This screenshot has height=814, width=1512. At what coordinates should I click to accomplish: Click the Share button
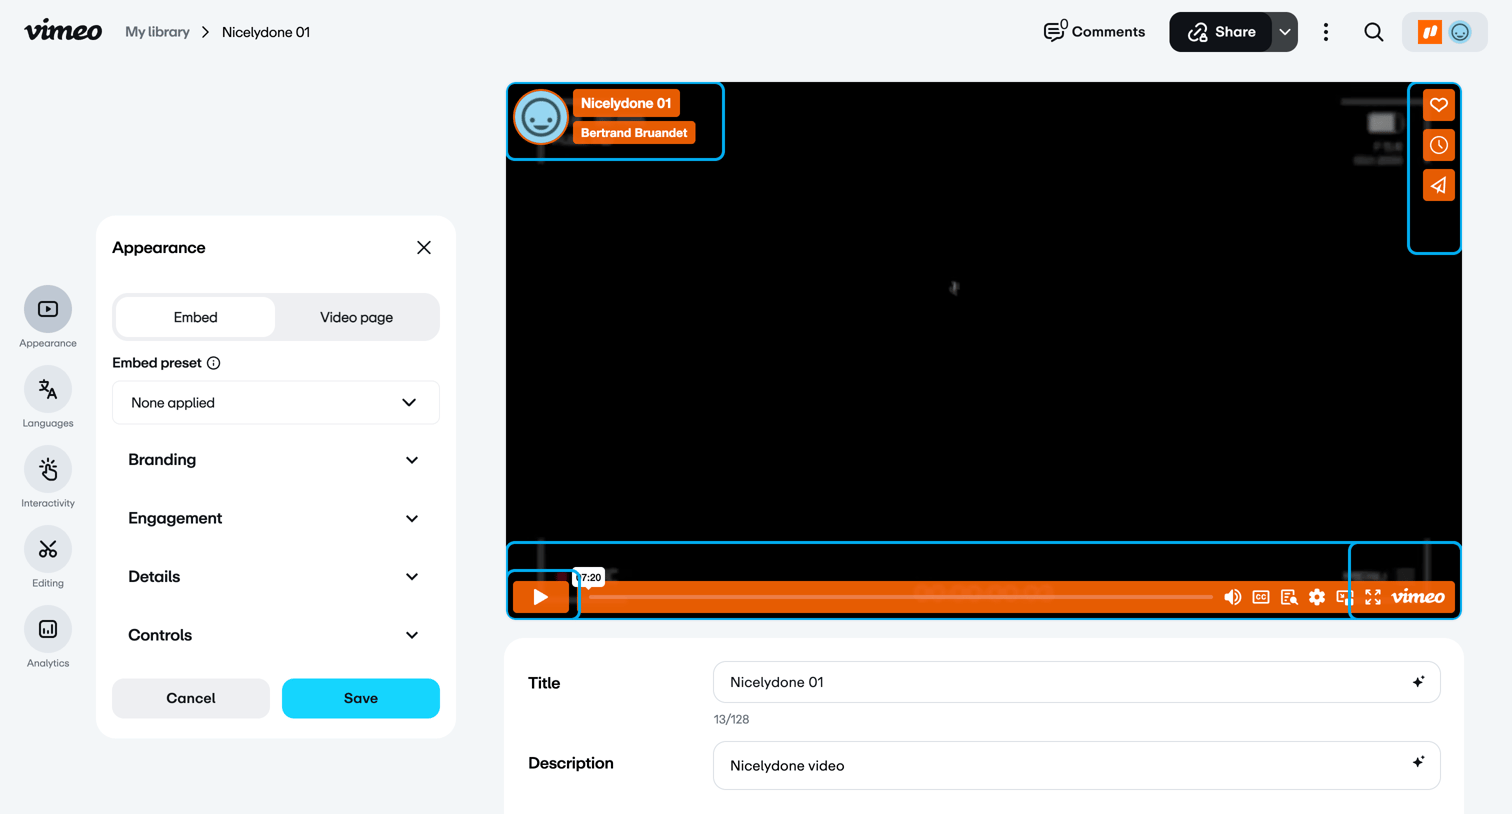(x=1221, y=32)
